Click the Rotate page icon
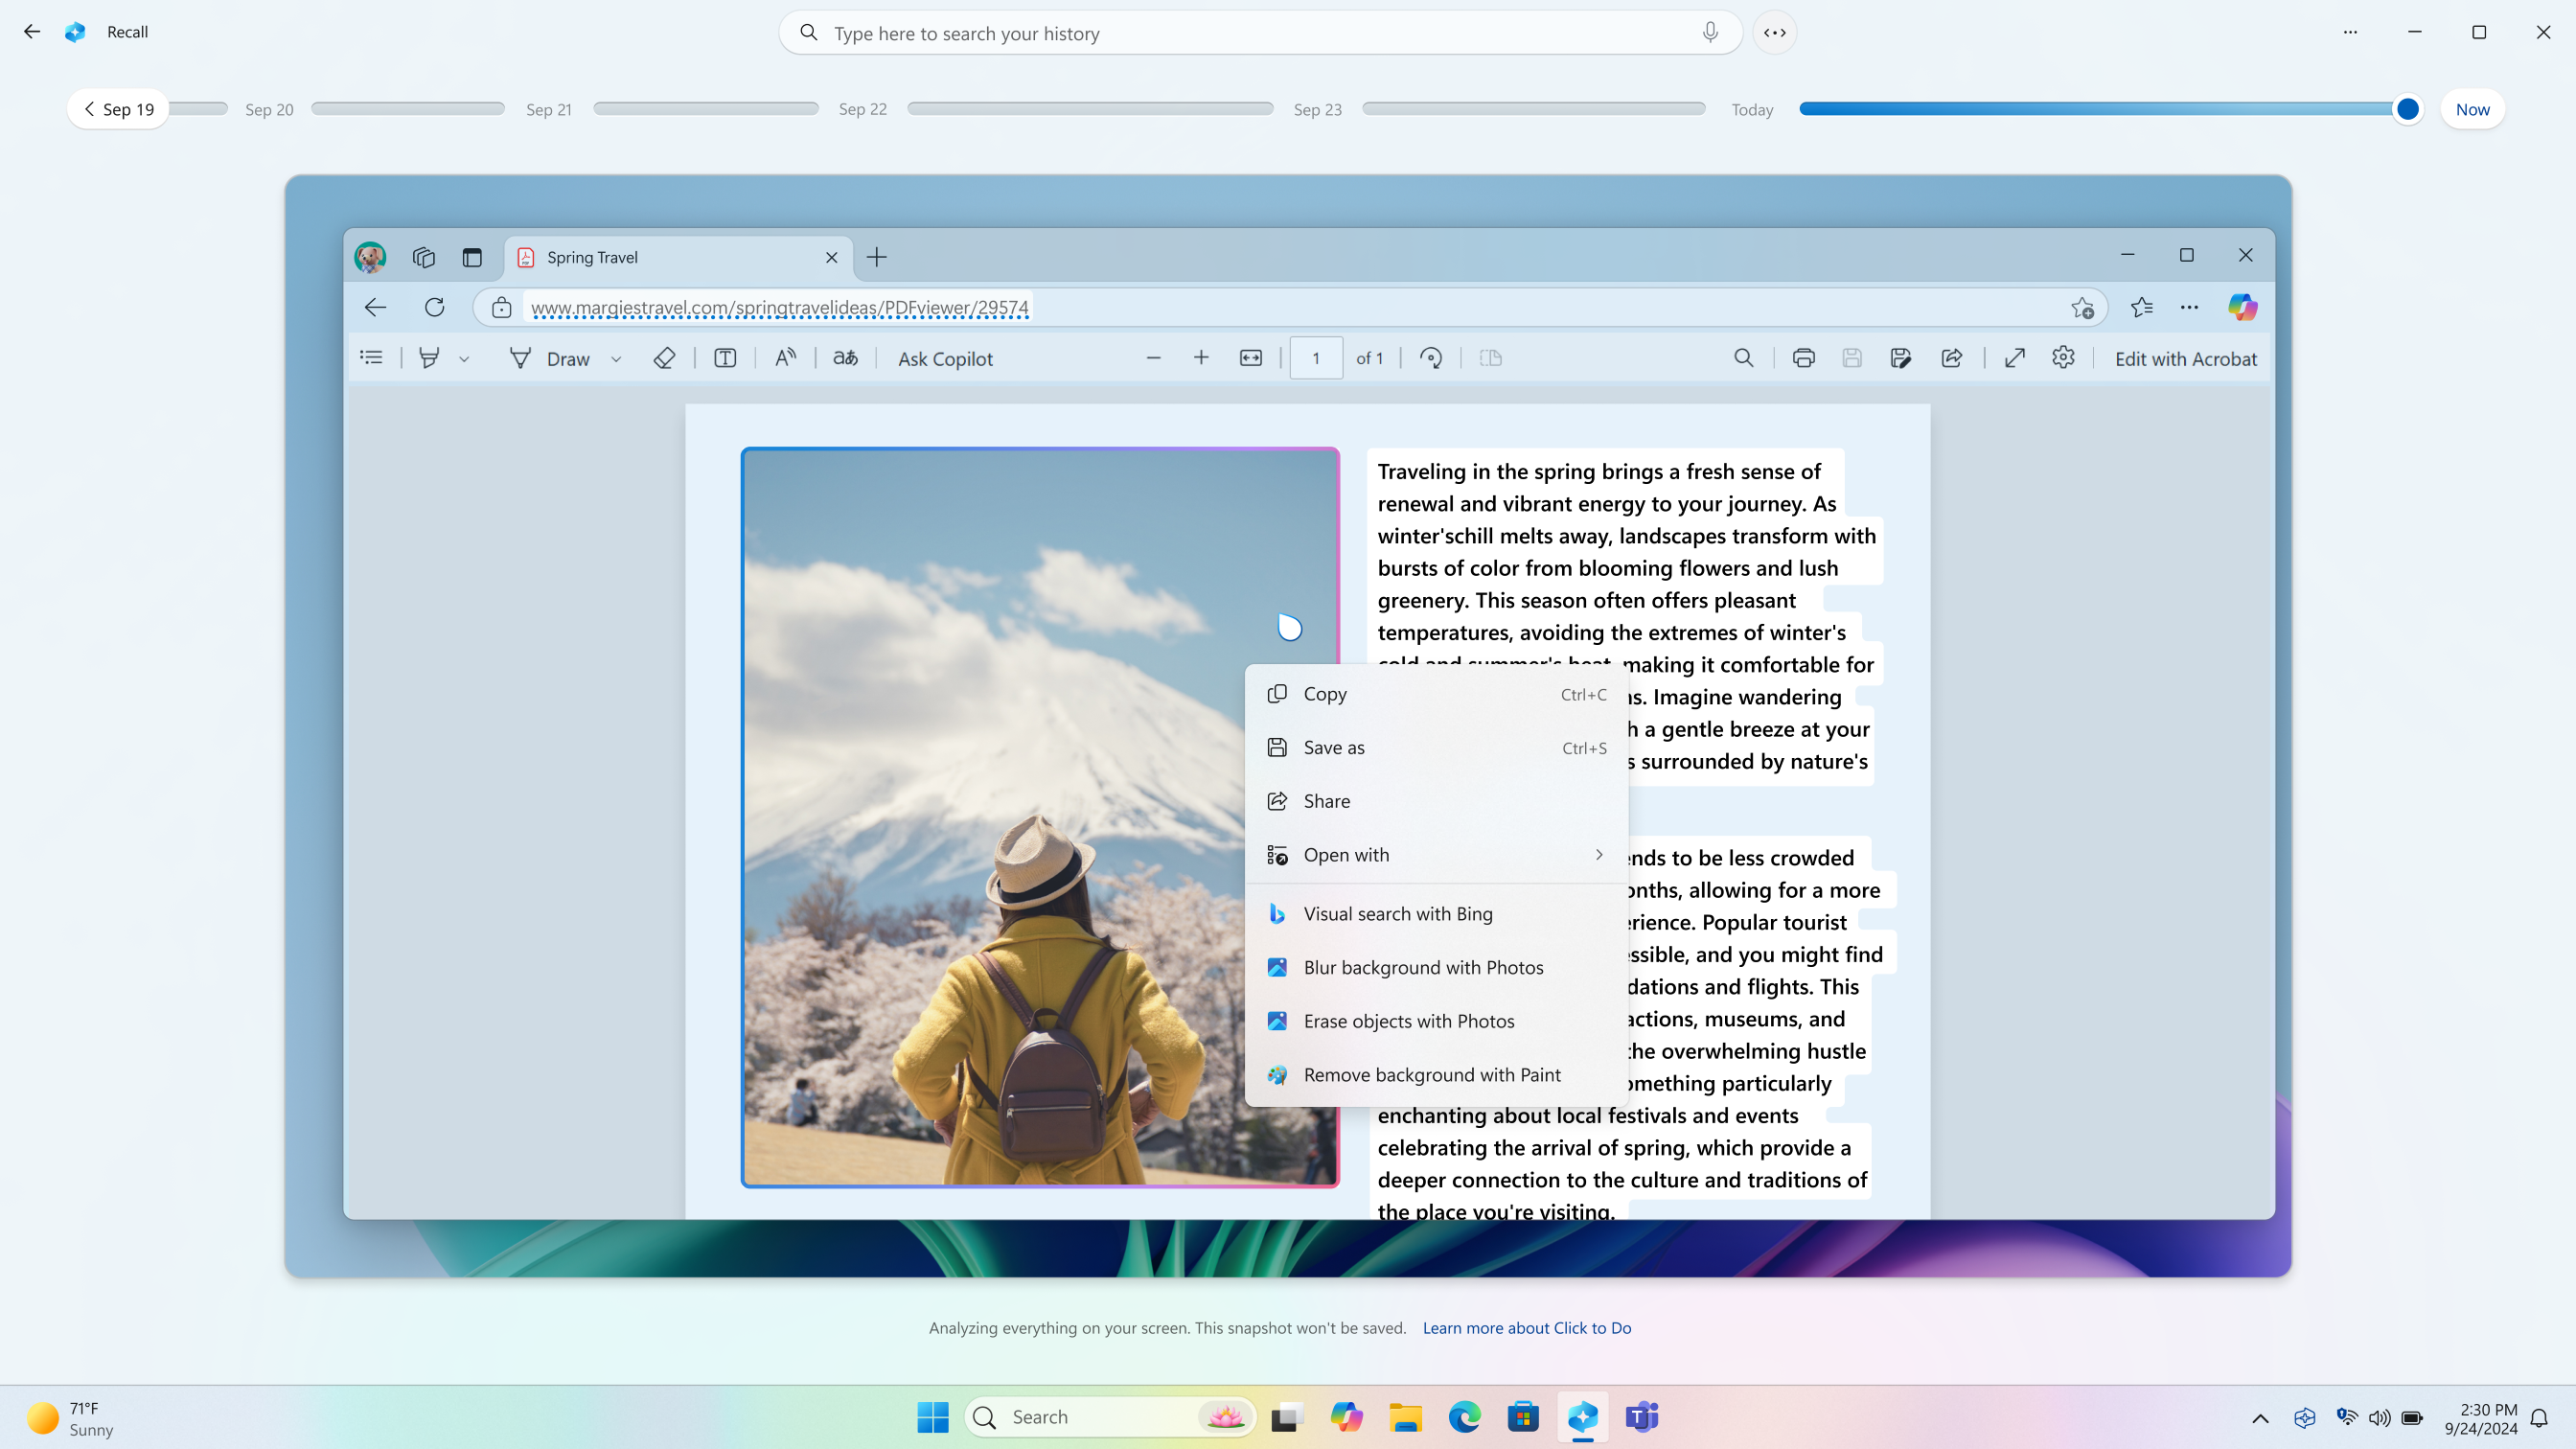Viewport: 2576px width, 1449px height. coord(1433,359)
